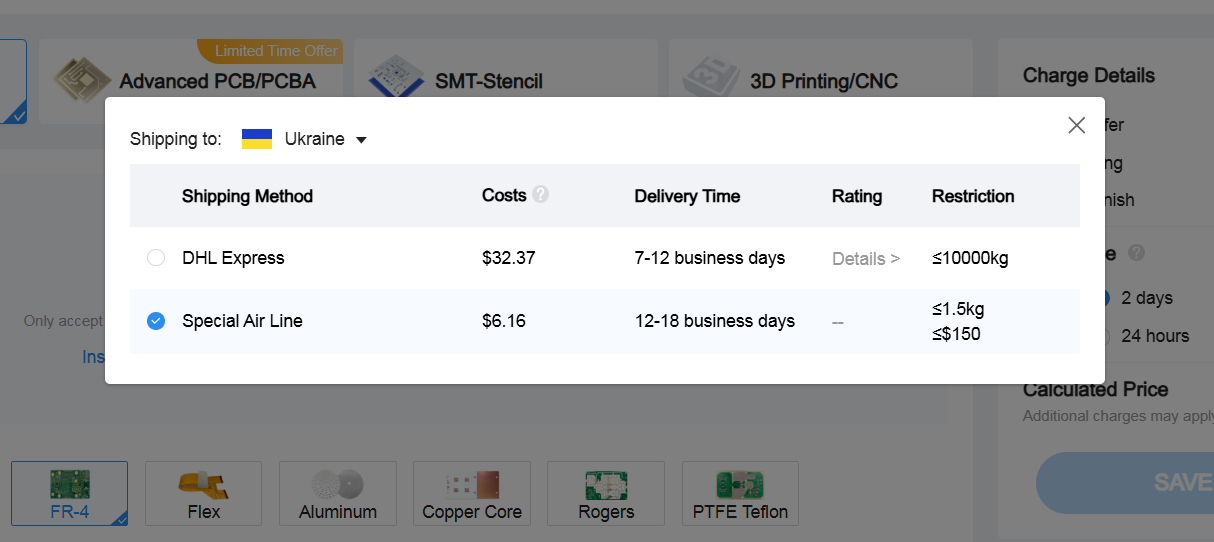Click the Special Air Line cost $6.16 row
The image size is (1214, 542).
[x=504, y=321]
